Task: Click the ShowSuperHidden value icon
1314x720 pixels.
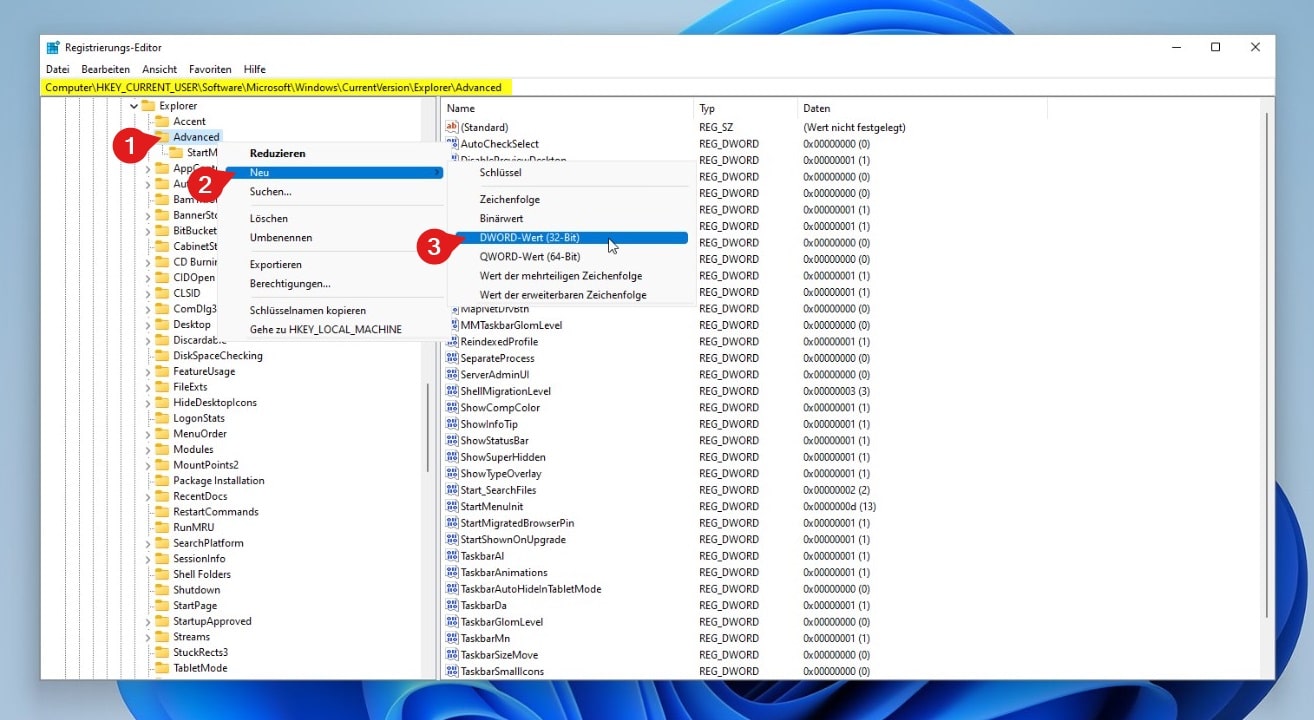Action: tap(452, 457)
